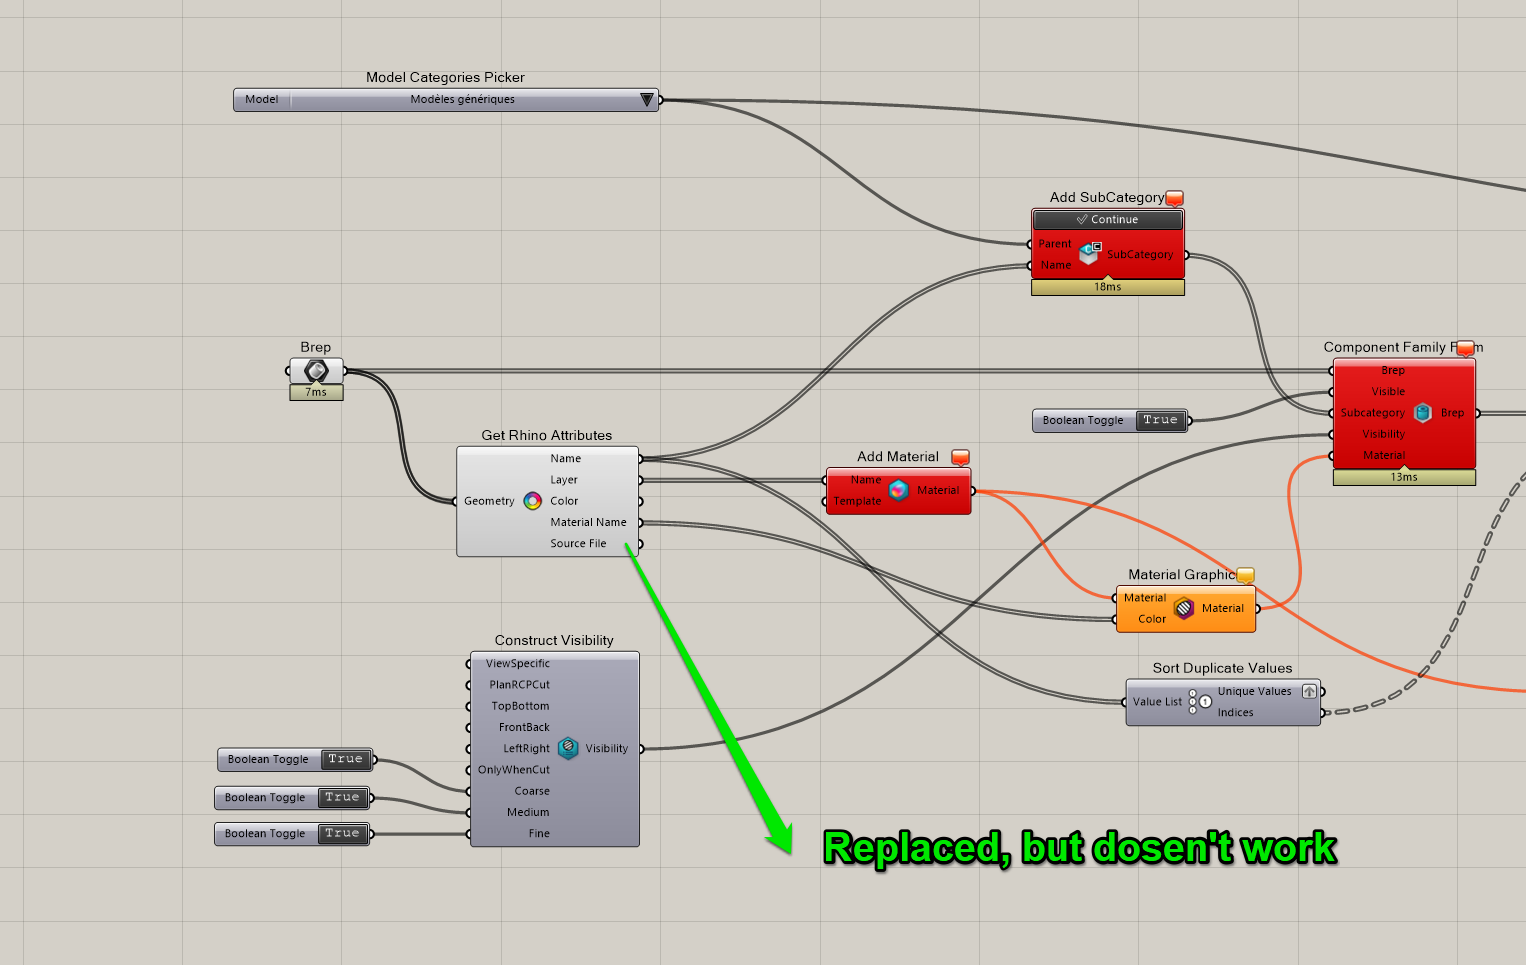Image resolution: width=1526 pixels, height=965 pixels.
Task: Open the Modèles génériques category list
Action: [x=463, y=100]
